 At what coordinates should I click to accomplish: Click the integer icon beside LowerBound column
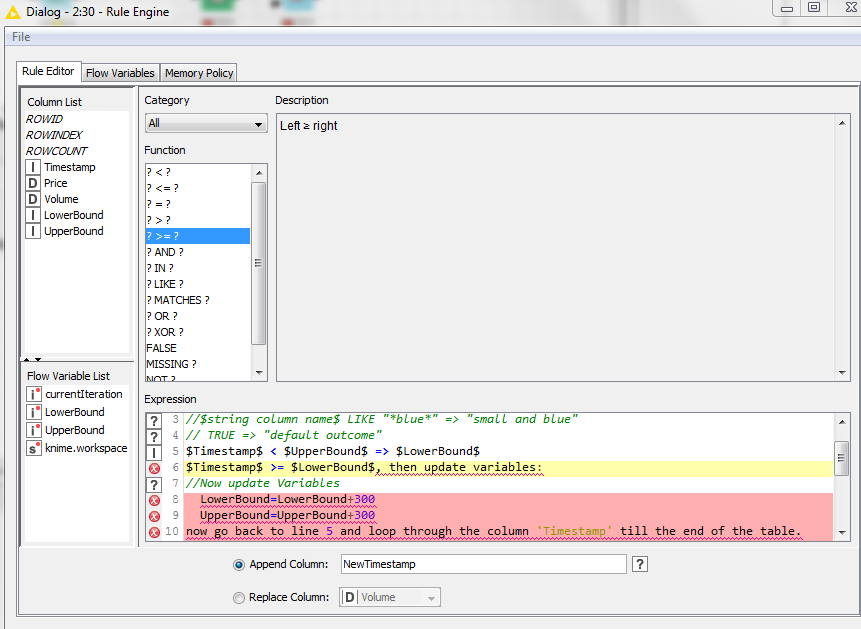pos(33,215)
